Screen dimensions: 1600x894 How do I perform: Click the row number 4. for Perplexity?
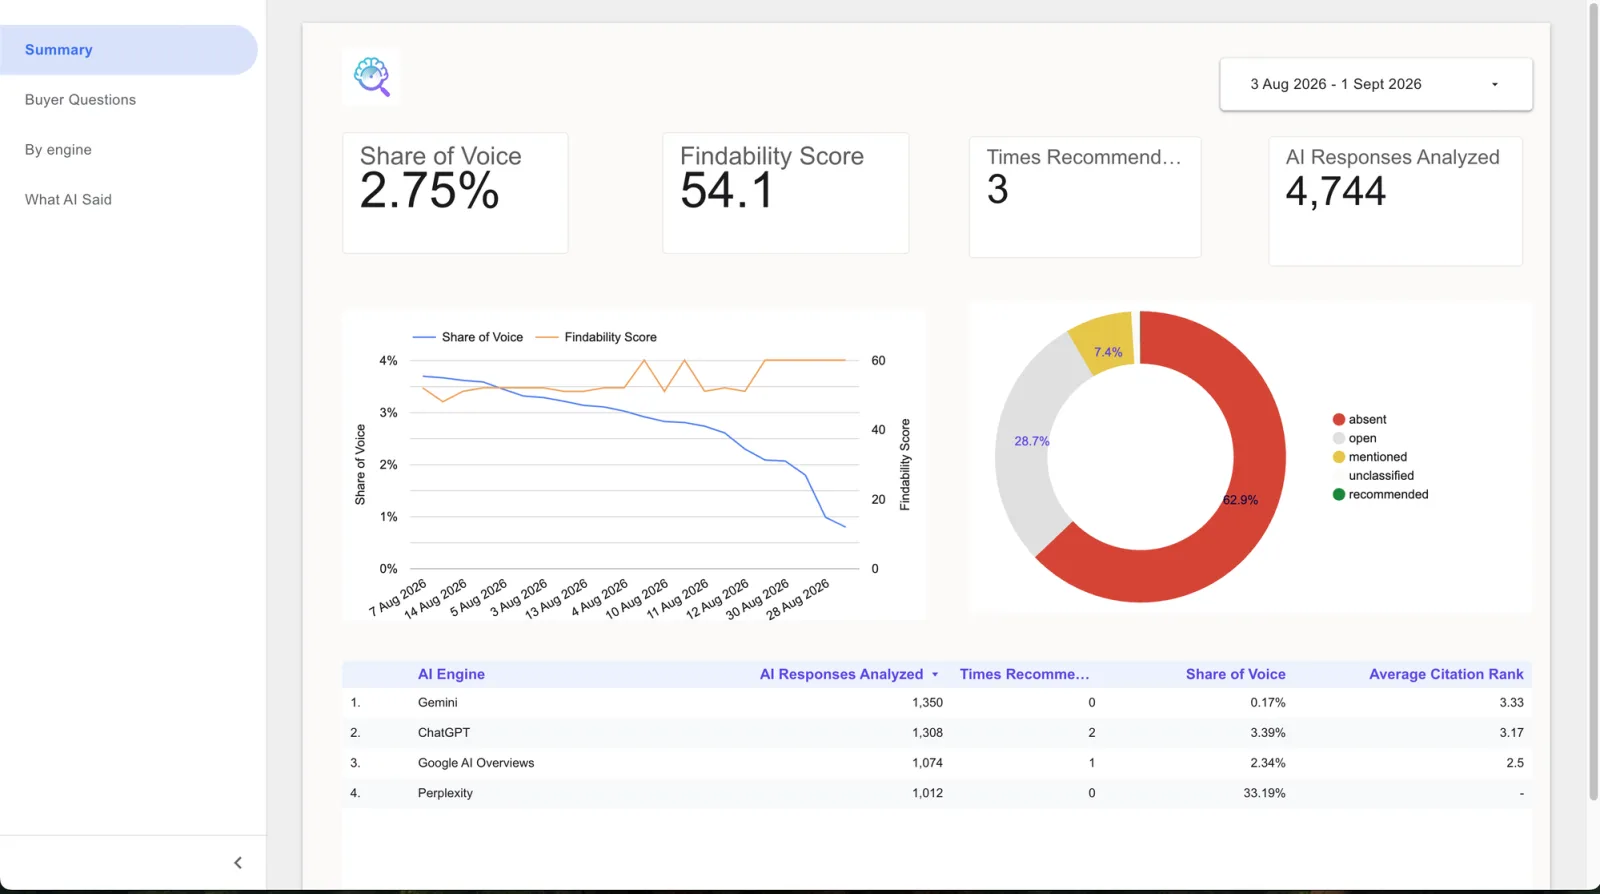(355, 793)
